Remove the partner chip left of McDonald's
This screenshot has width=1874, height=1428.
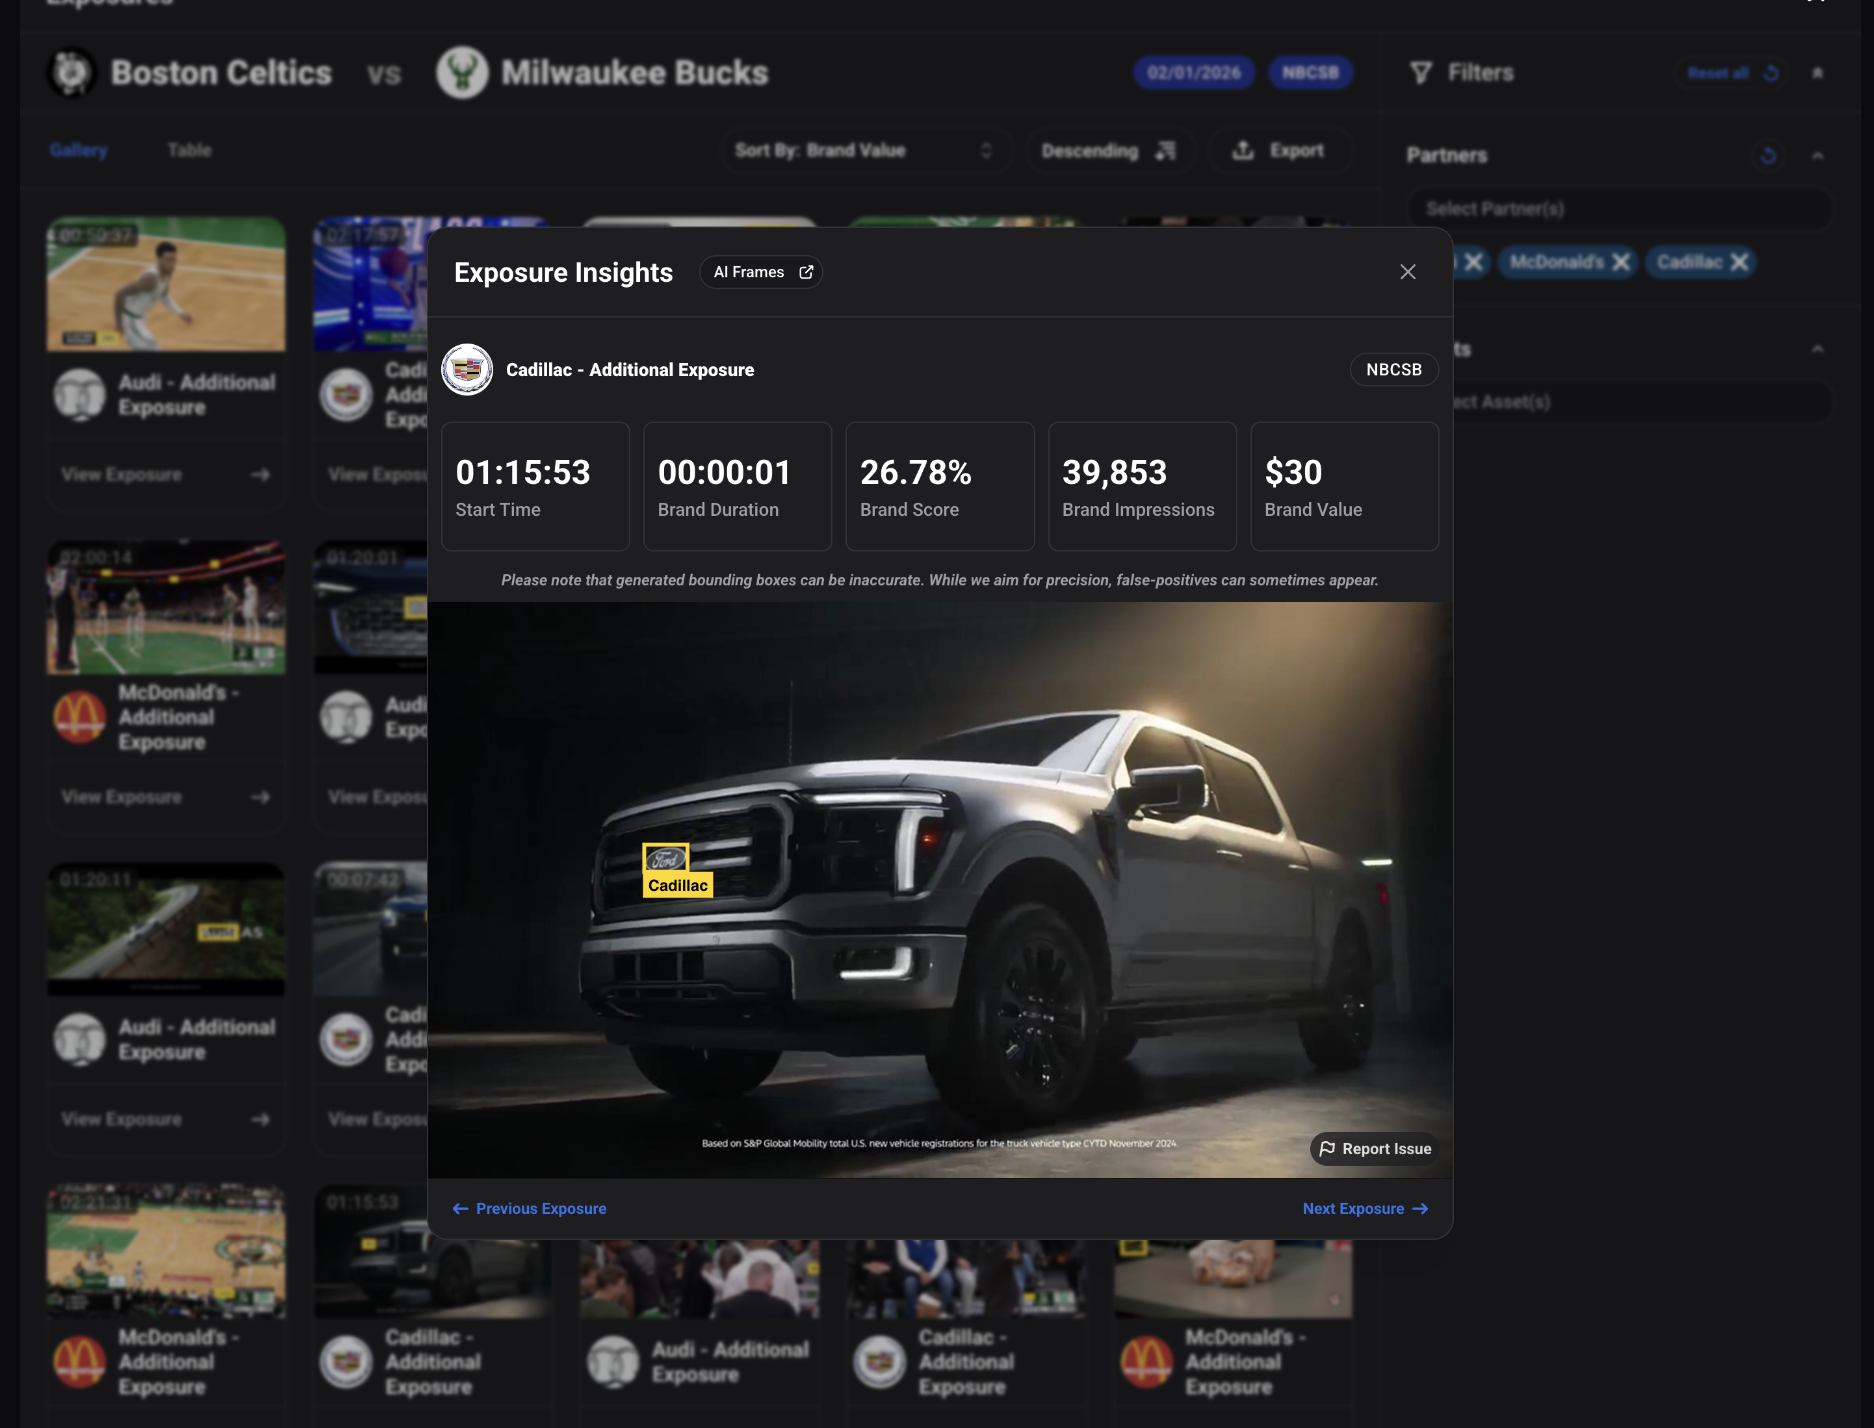pos(1473,262)
